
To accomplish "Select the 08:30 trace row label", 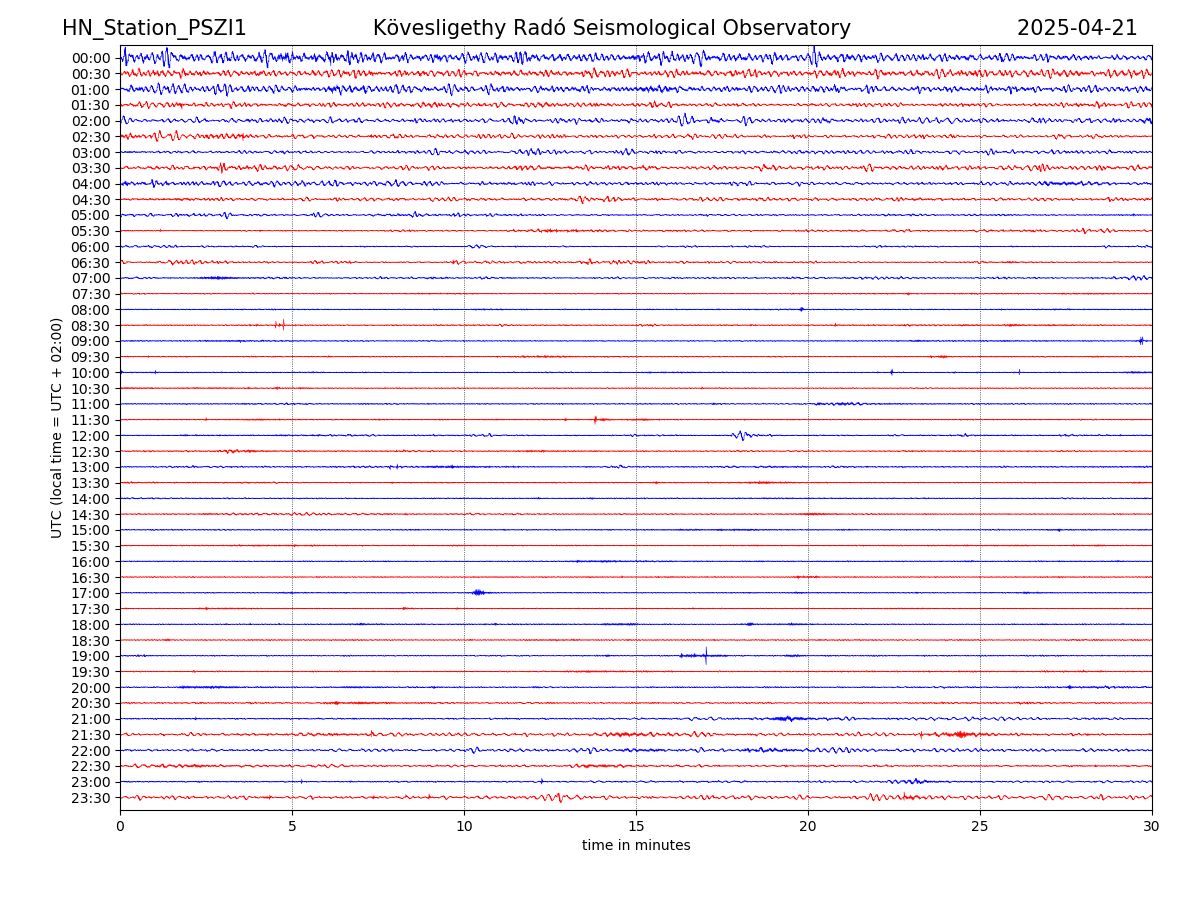I will tap(91, 326).
